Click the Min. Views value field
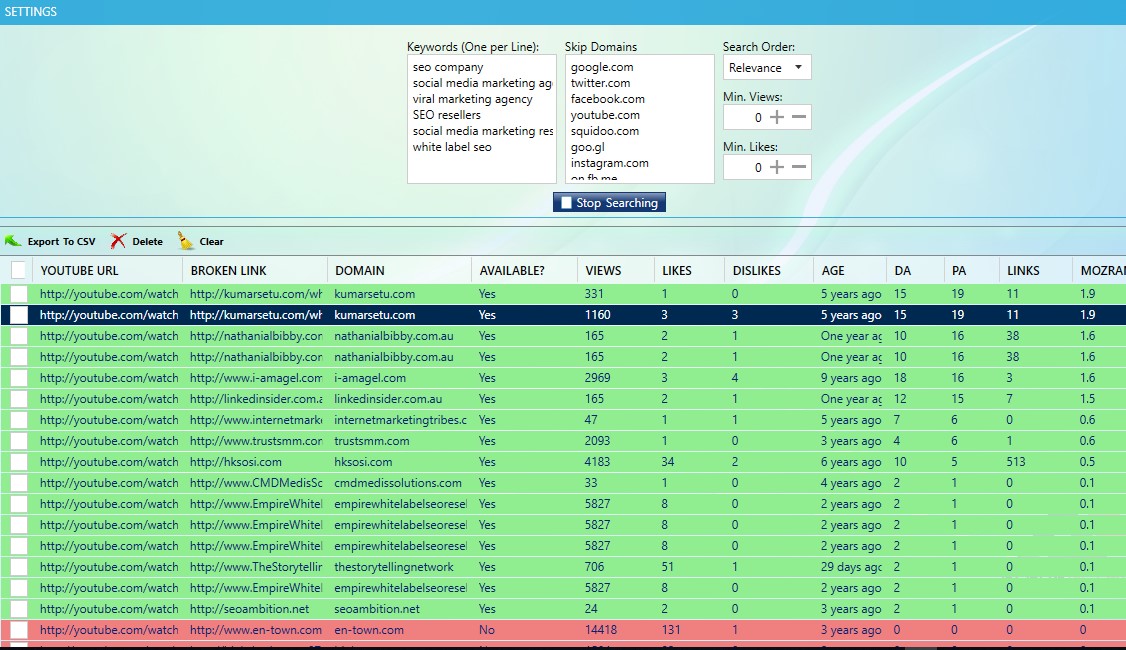1126x650 pixels. pyautogui.click(x=745, y=117)
